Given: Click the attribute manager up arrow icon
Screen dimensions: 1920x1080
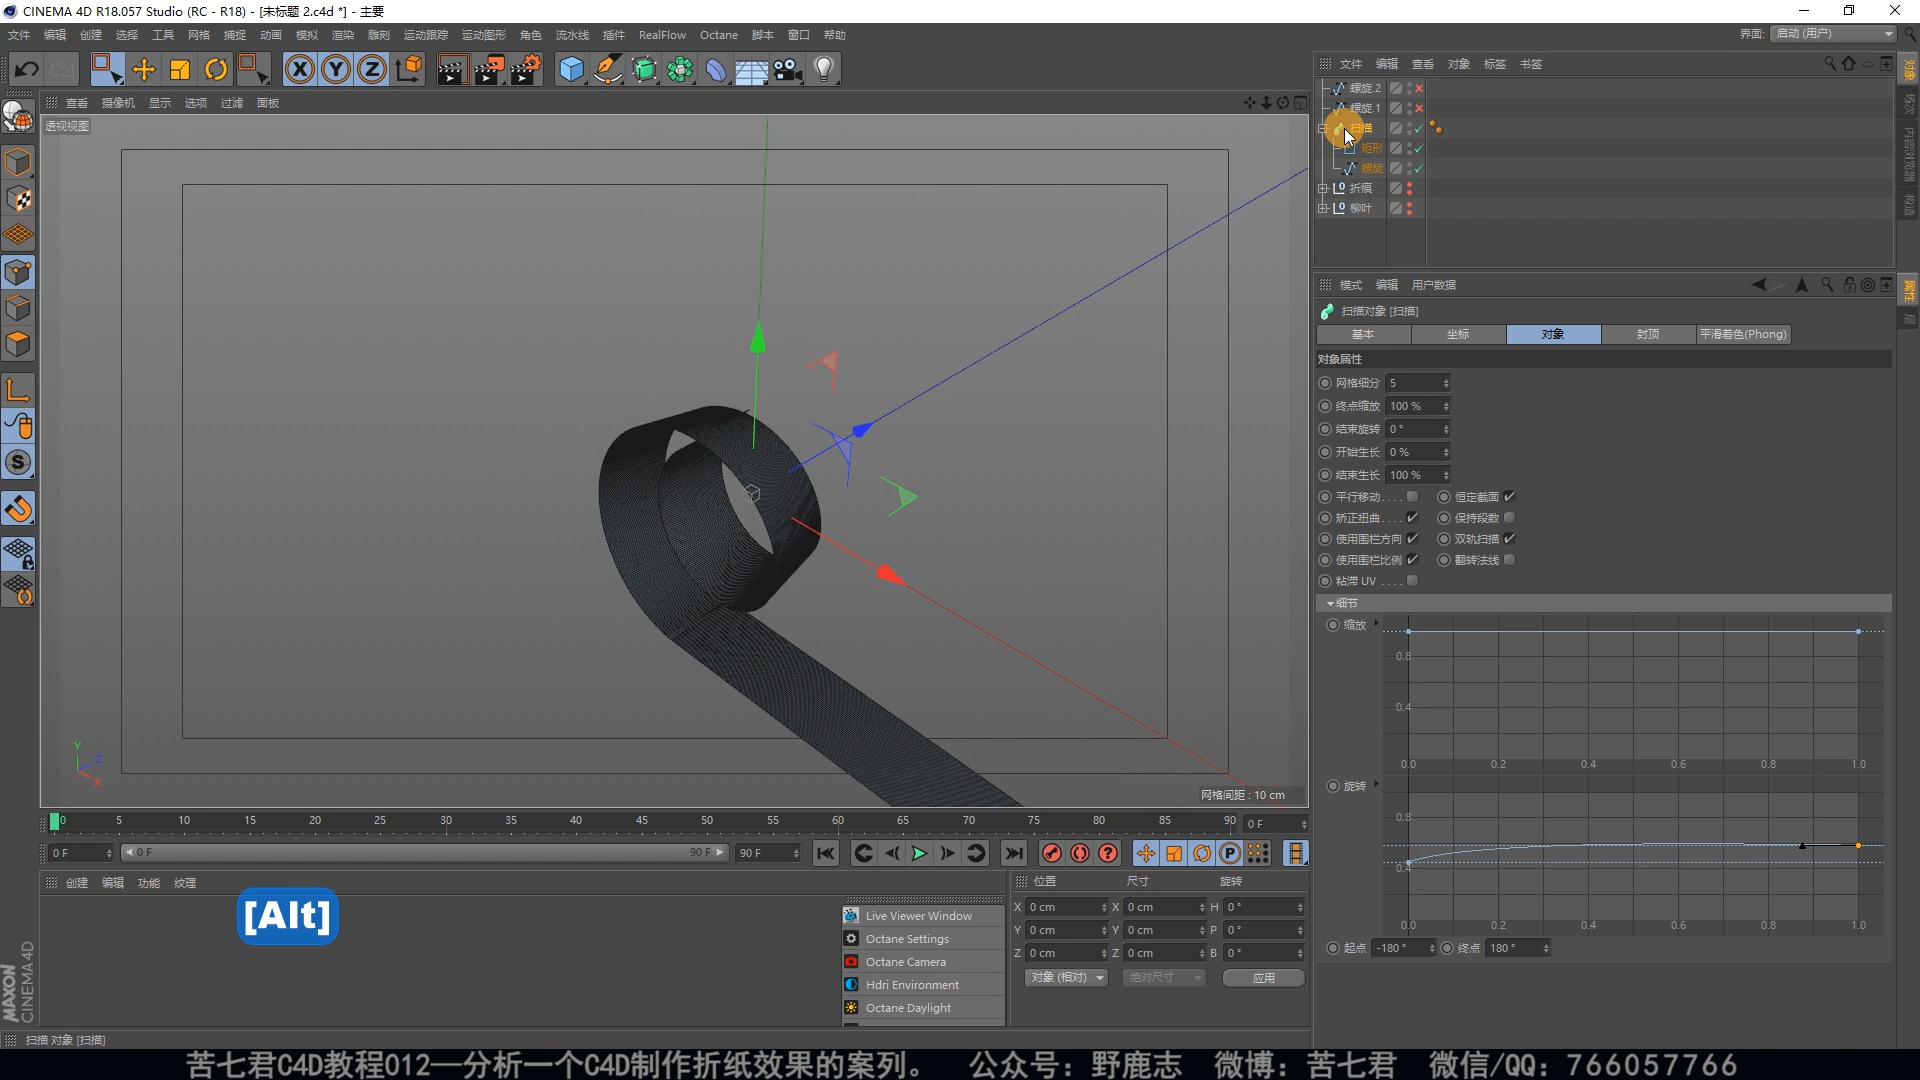Looking at the screenshot, I should coord(1802,285).
